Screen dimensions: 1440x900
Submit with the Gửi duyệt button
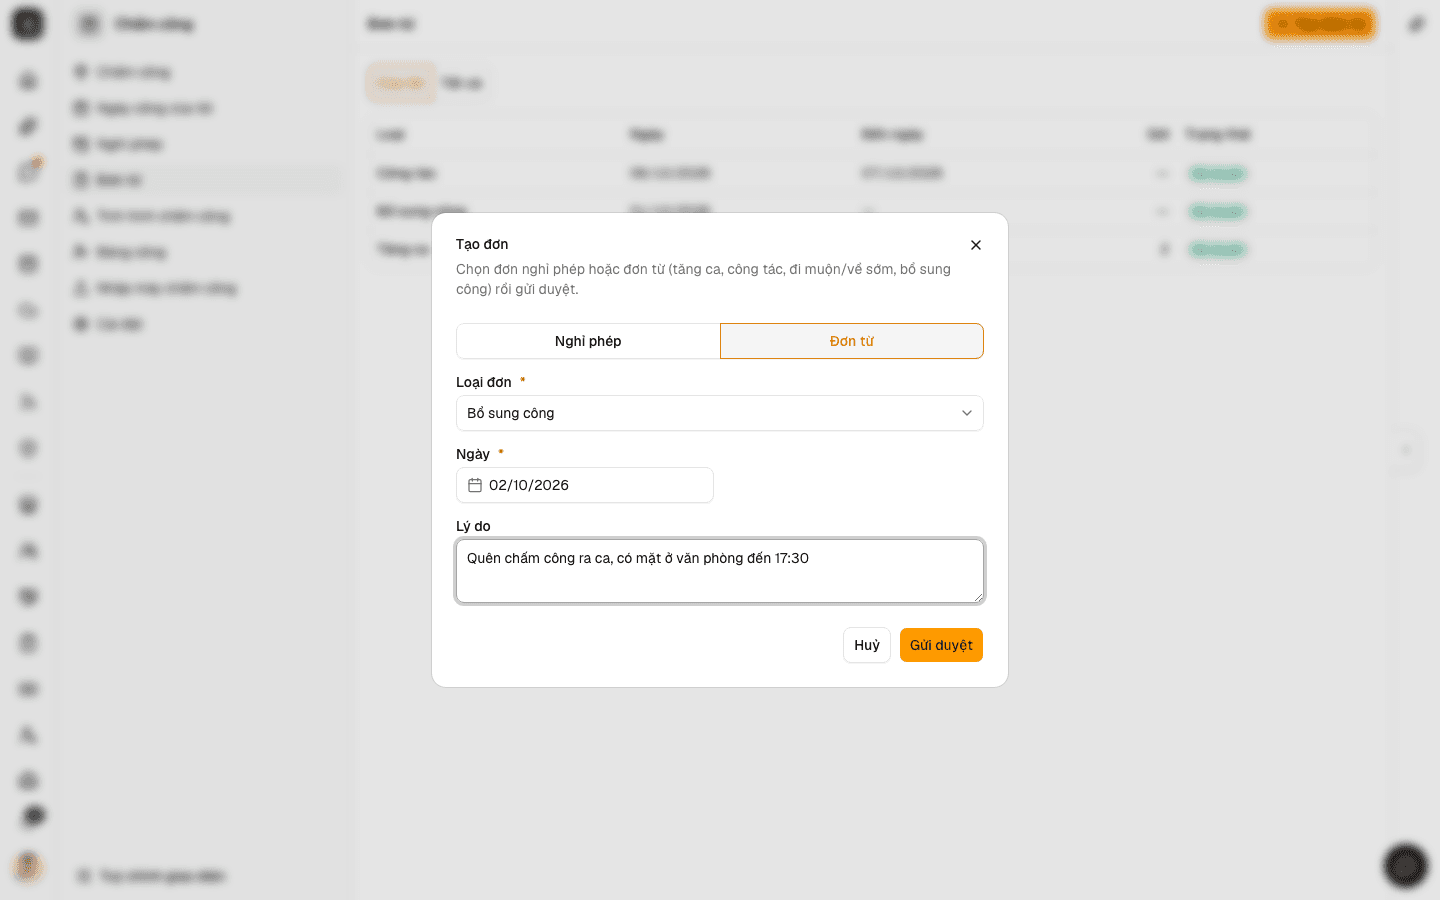(x=941, y=645)
